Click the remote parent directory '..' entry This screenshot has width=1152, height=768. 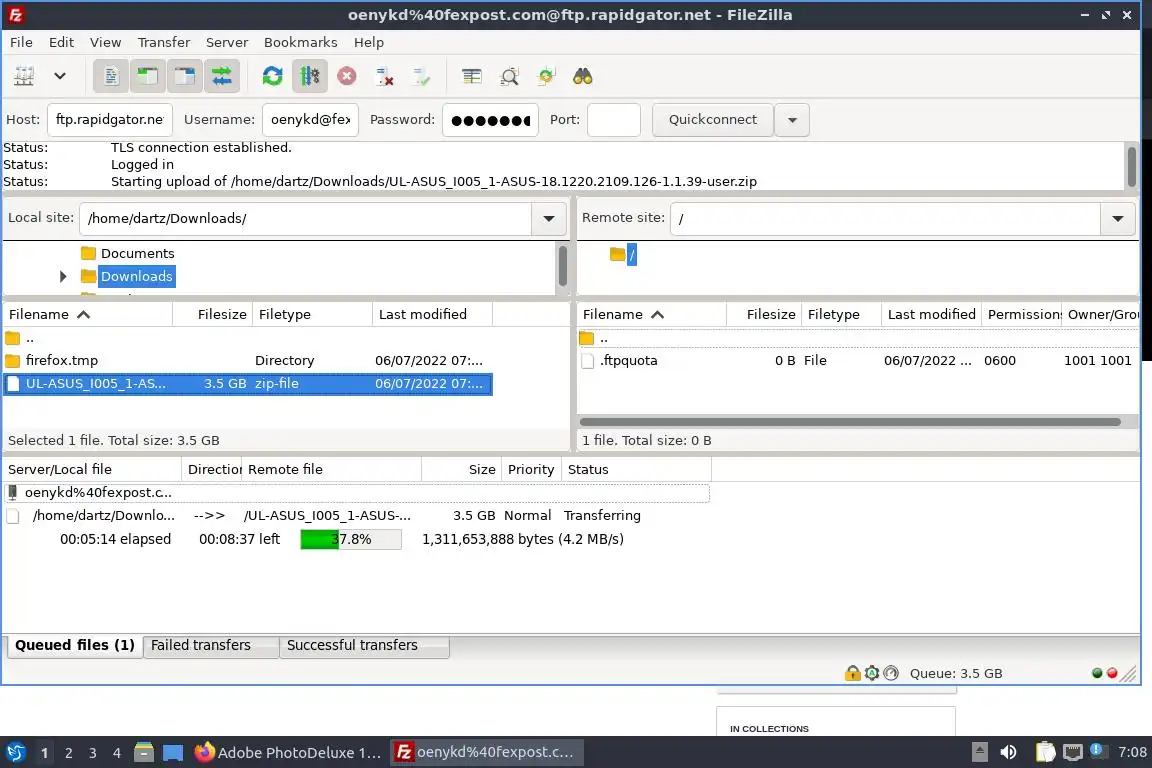(x=857, y=338)
